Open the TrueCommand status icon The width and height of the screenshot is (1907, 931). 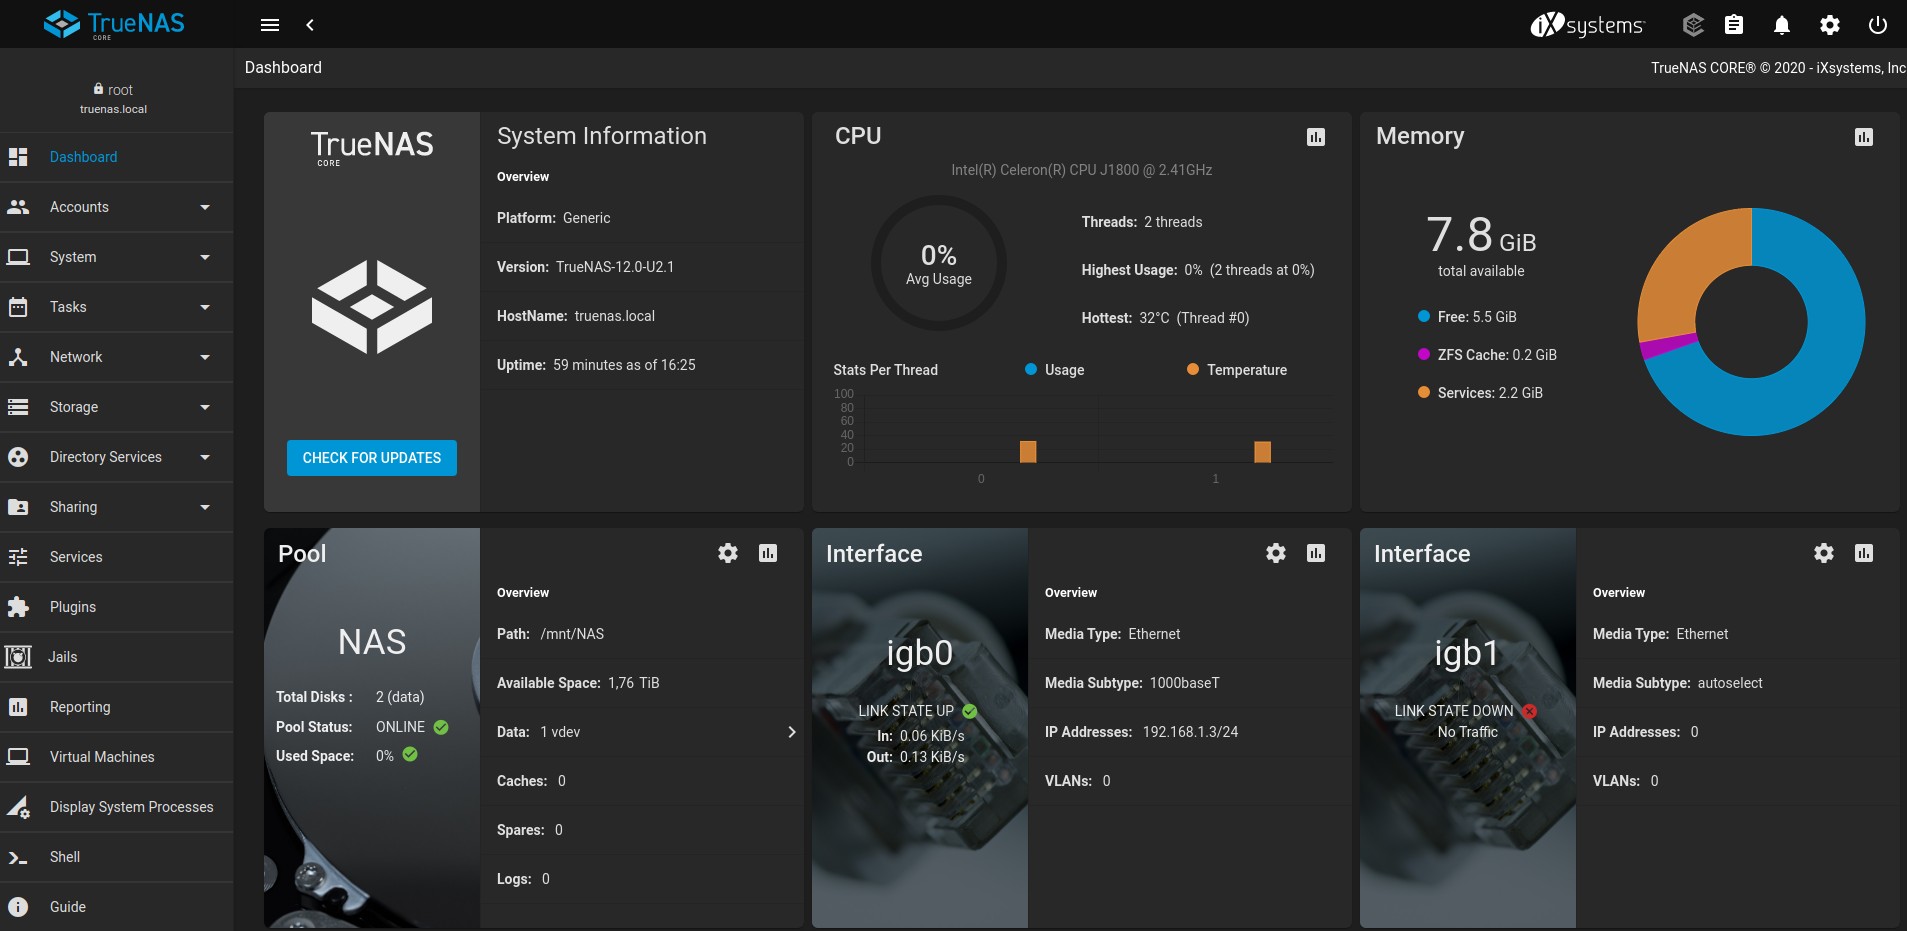(x=1693, y=25)
